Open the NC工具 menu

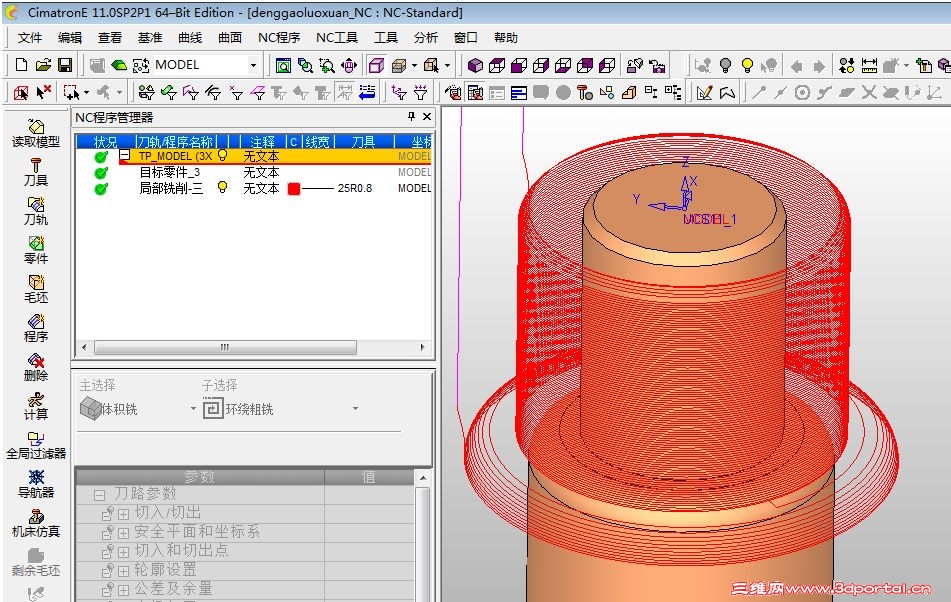tap(337, 38)
